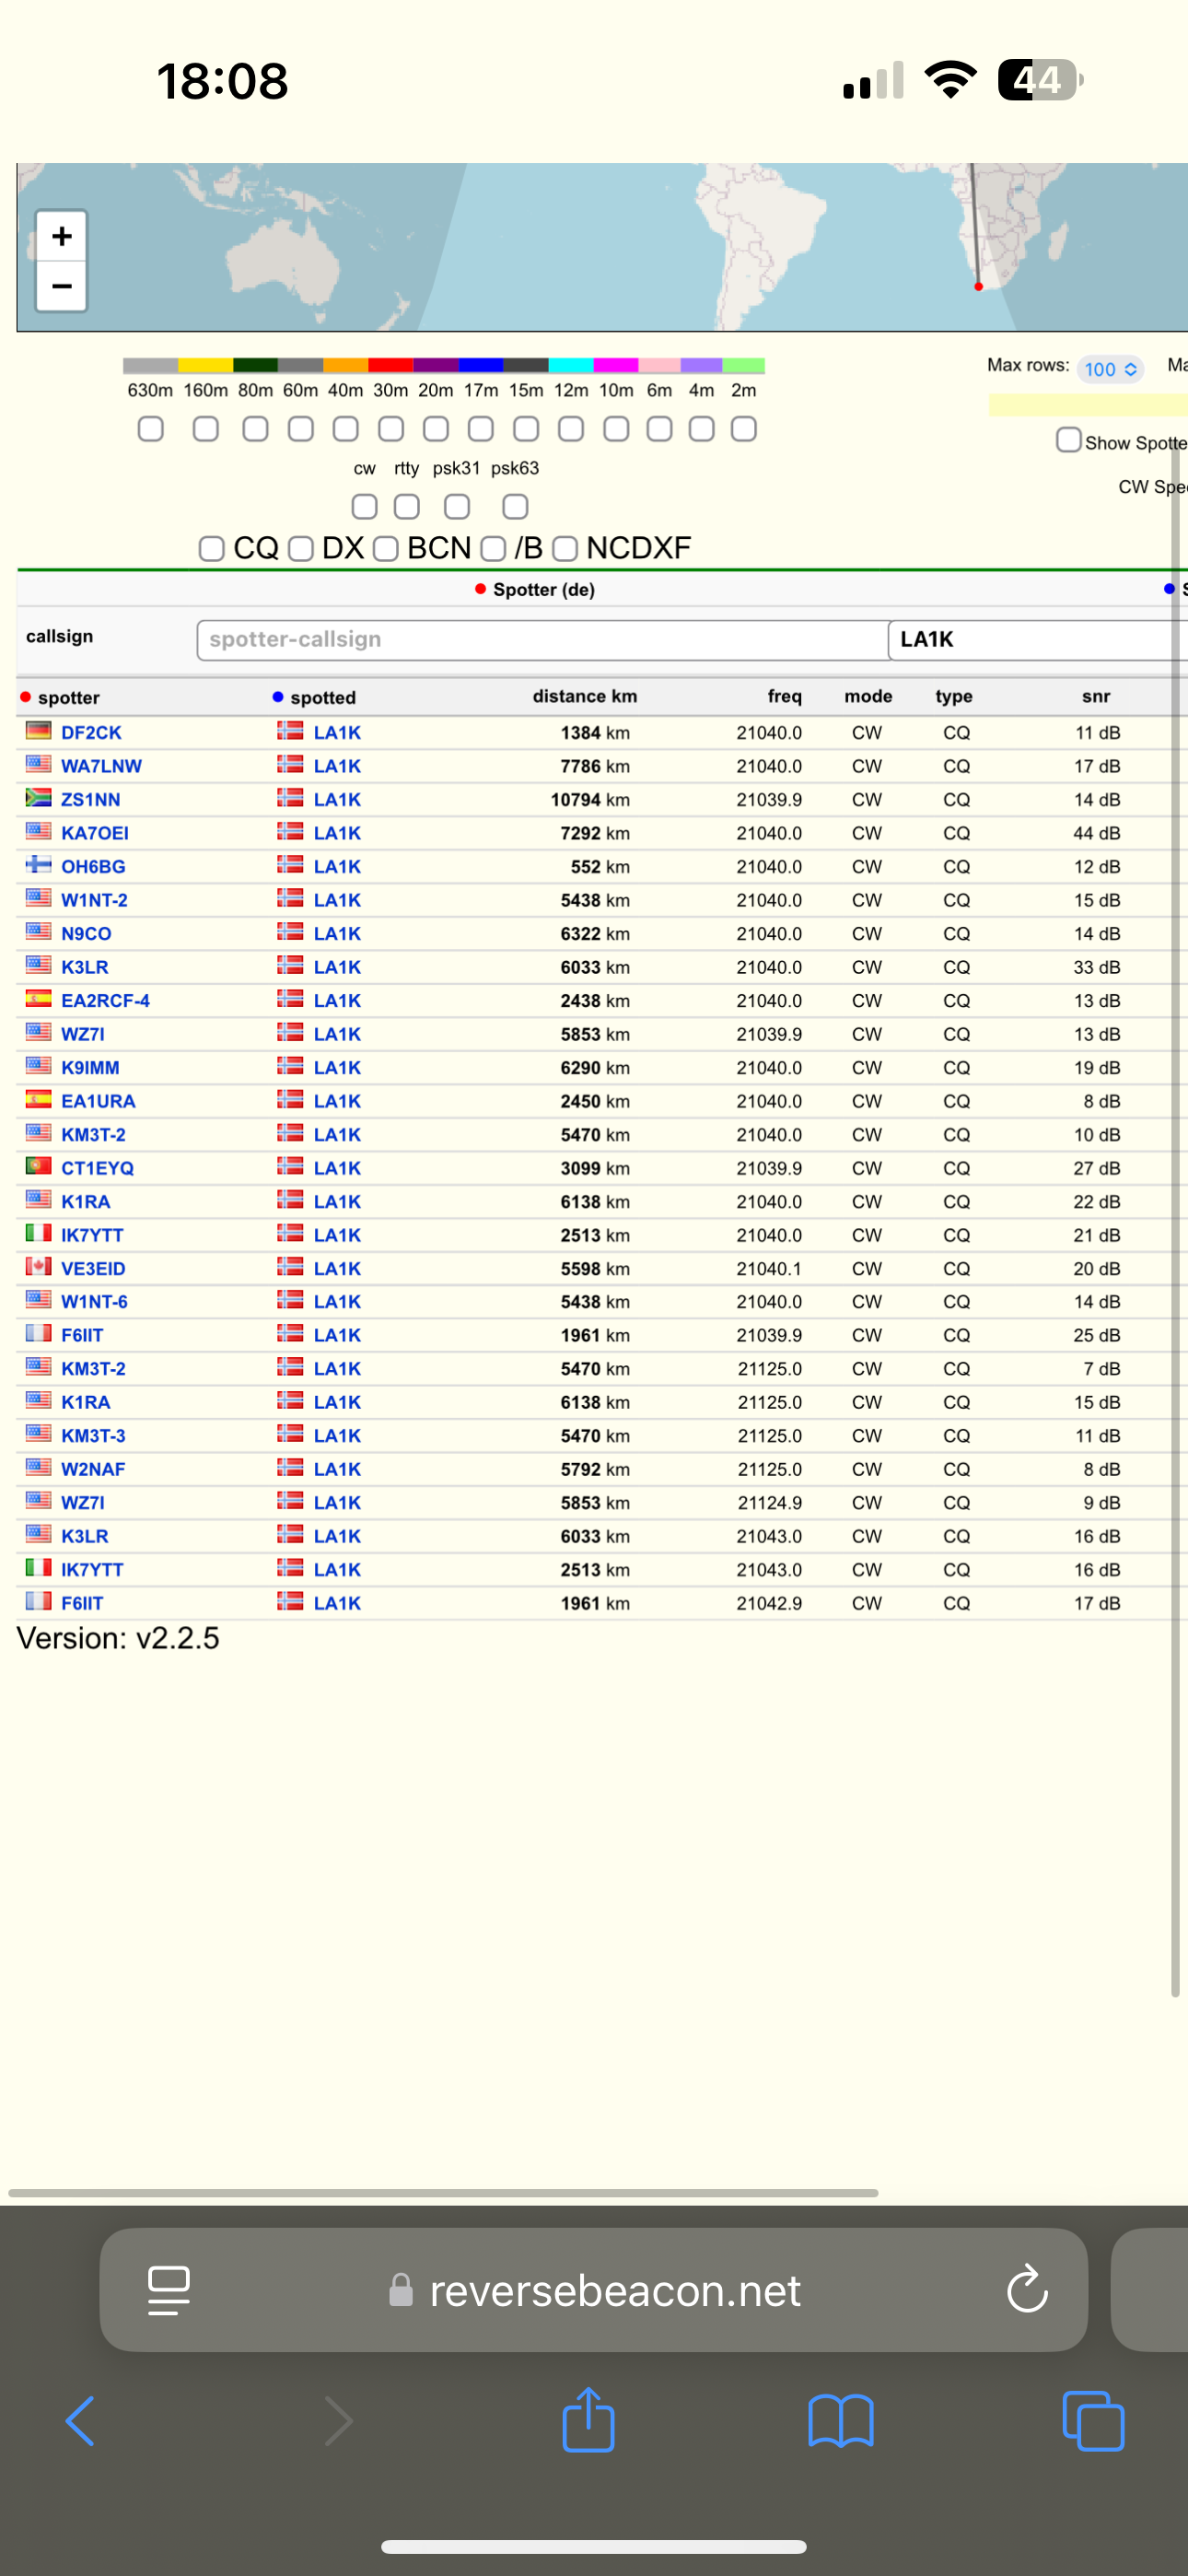Enable the 20m band checkbox

pyautogui.click(x=436, y=429)
